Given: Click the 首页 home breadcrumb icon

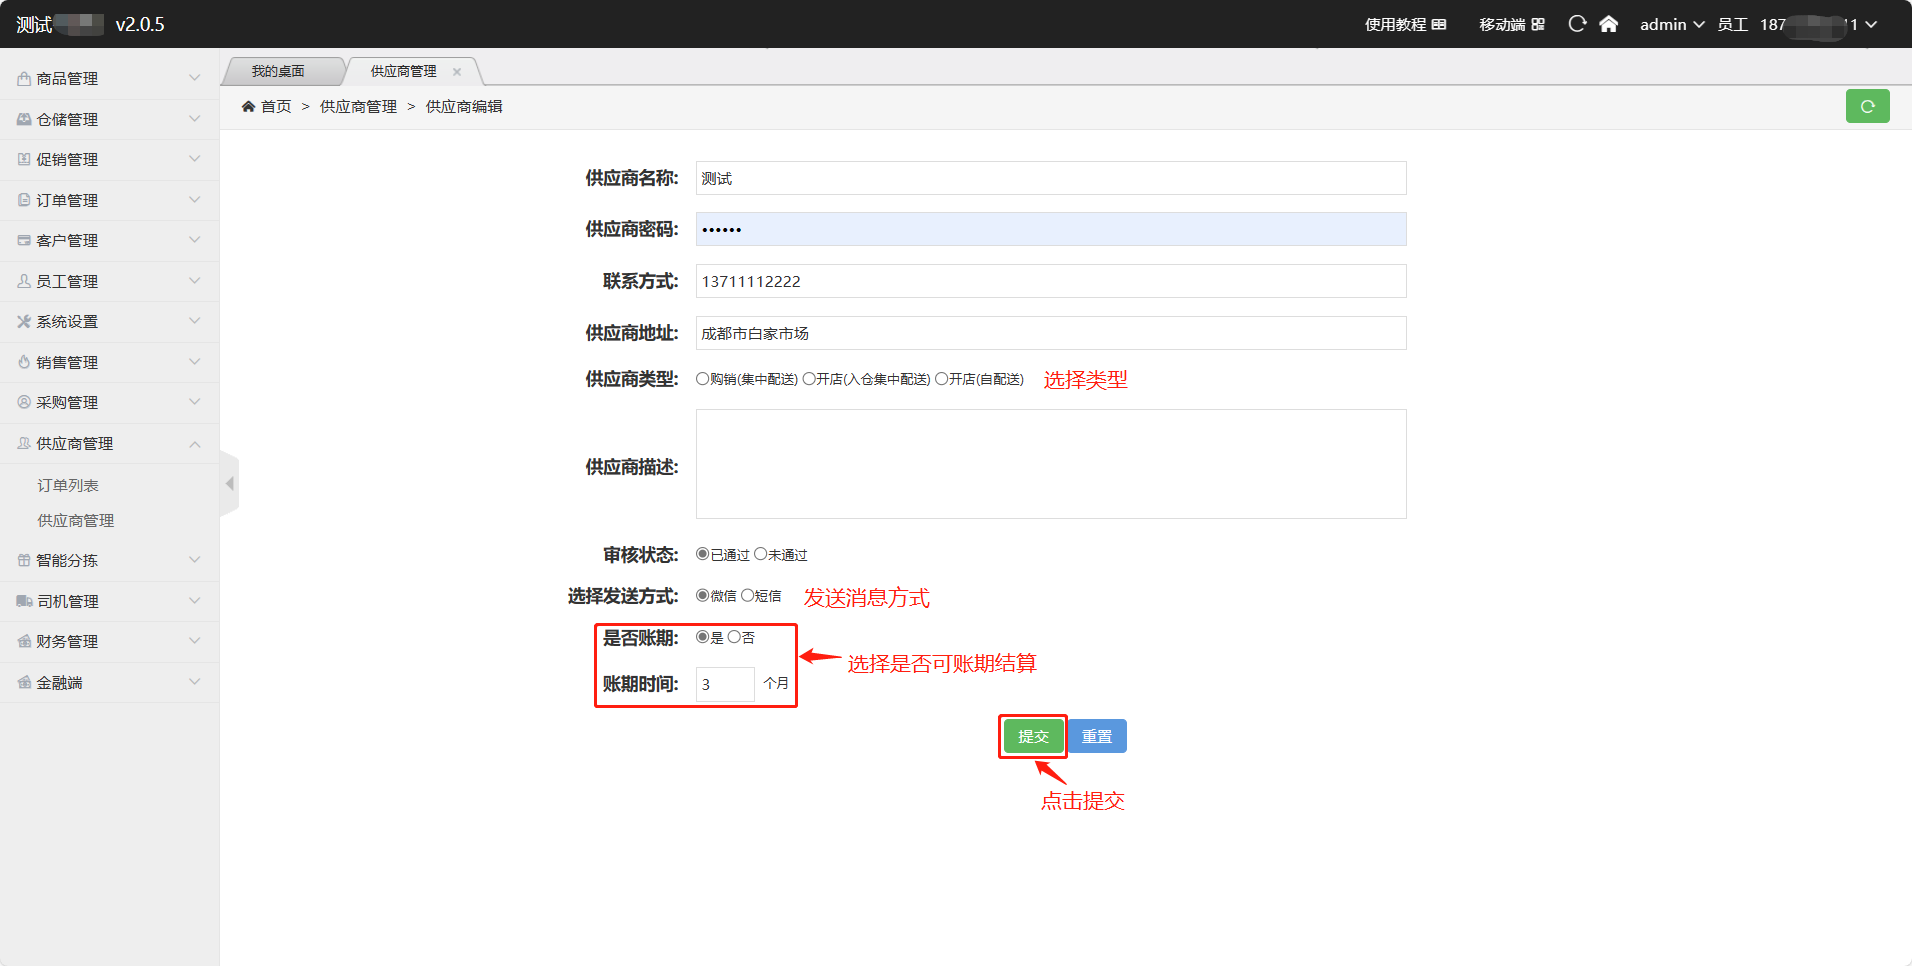Looking at the screenshot, I should tap(248, 107).
